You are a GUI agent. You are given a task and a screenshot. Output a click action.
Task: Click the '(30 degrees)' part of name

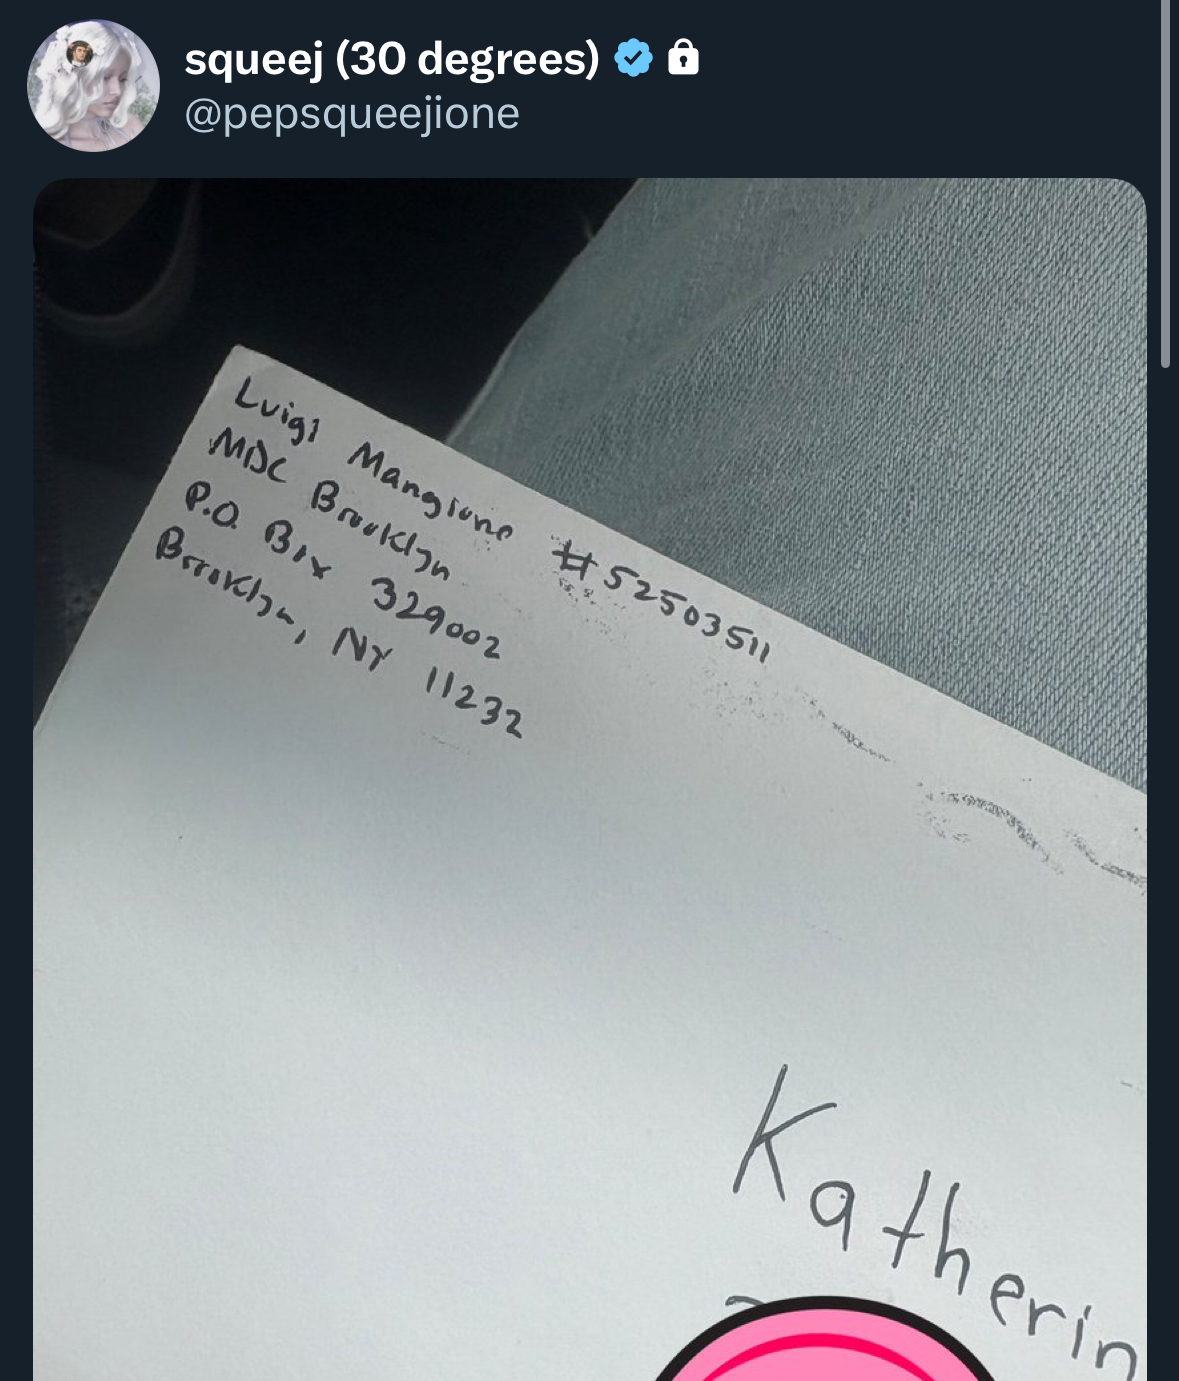(467, 60)
